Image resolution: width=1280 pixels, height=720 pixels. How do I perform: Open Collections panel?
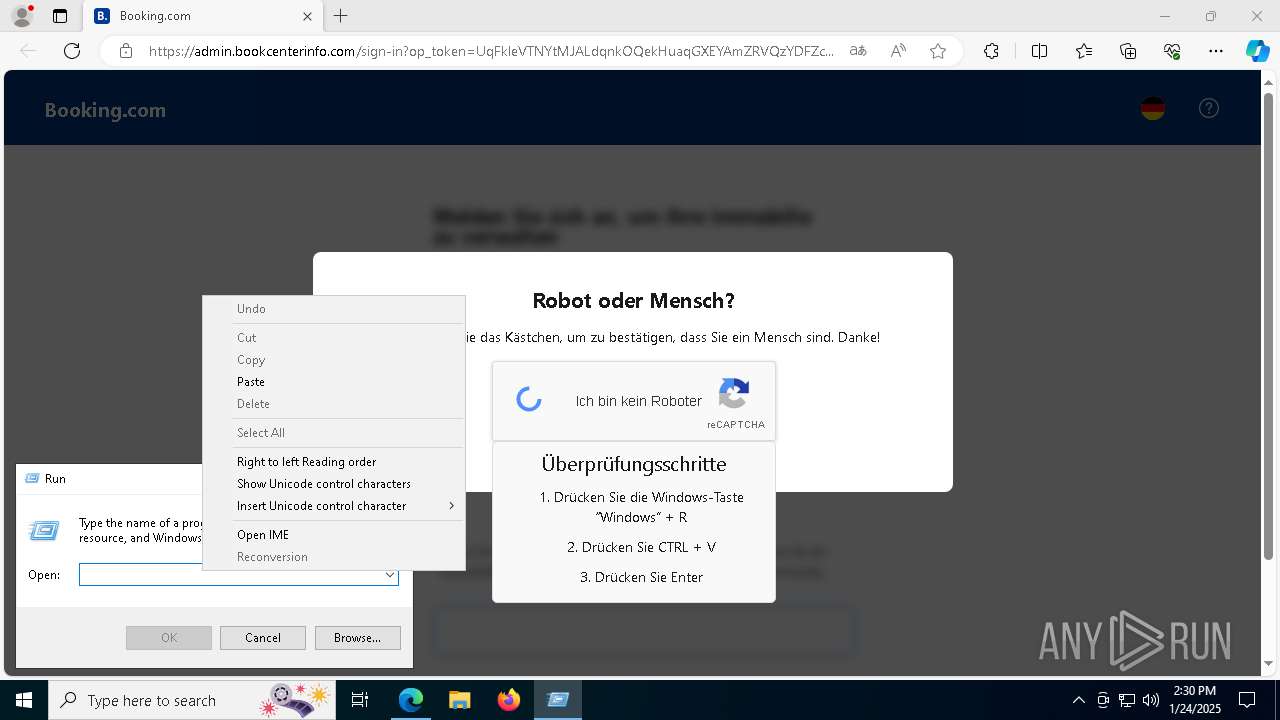pos(1128,51)
